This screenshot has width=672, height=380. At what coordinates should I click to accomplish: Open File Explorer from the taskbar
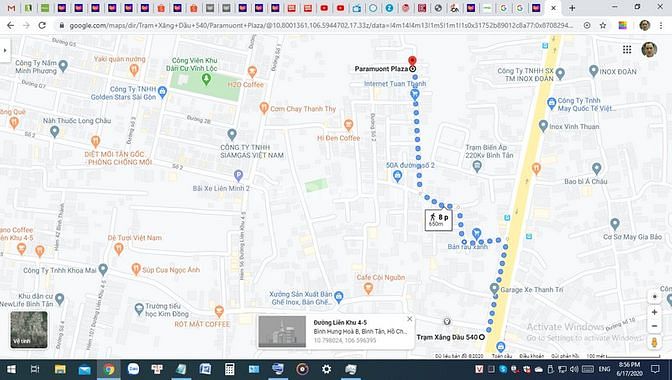(x=60, y=369)
